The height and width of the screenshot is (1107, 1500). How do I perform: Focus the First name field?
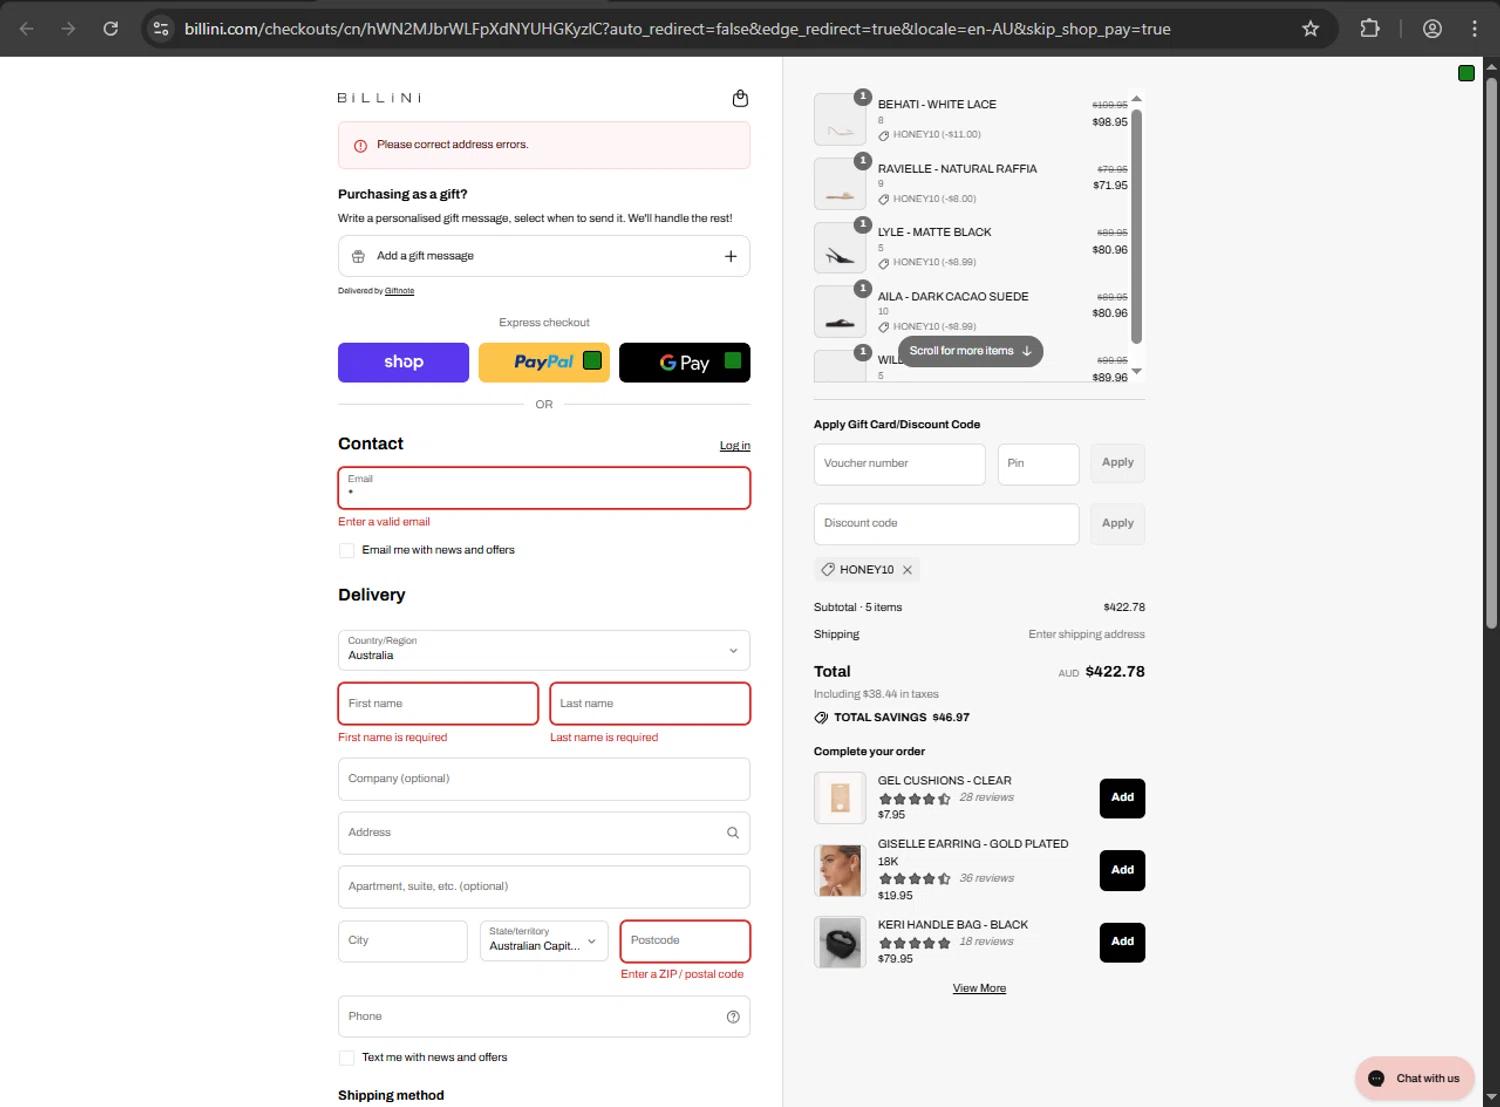438,704
